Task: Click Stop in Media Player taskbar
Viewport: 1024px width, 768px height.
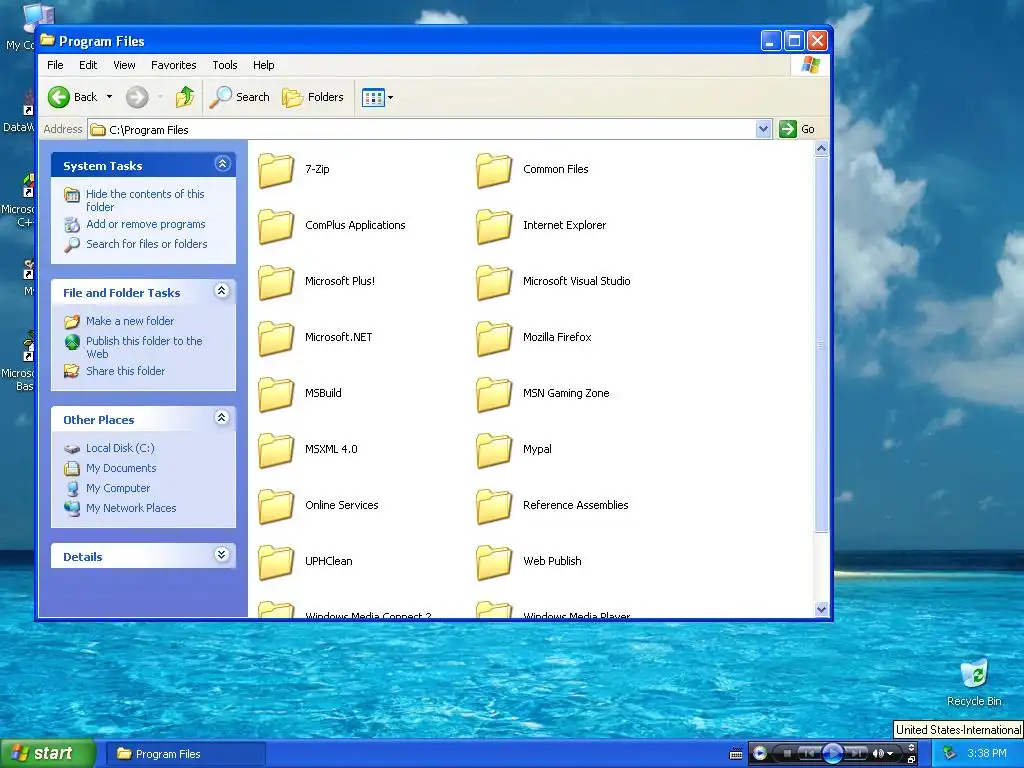Action: coord(787,754)
